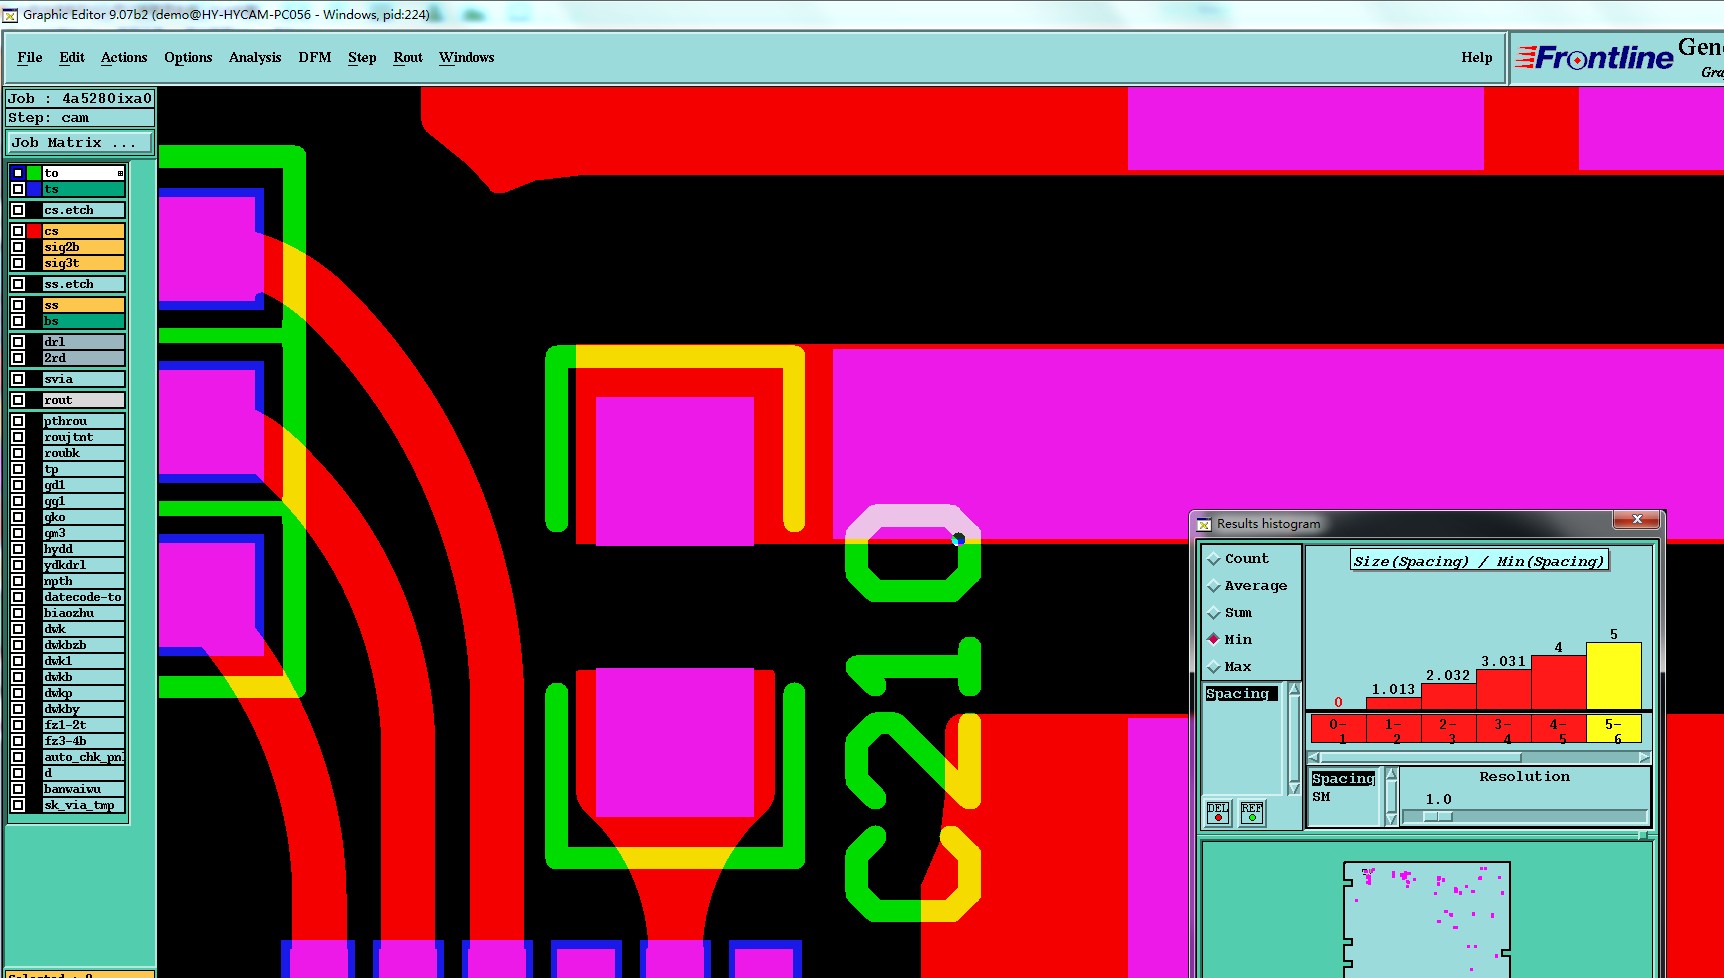Select the Max radio option
1724x978 pixels.
pos(1230,667)
